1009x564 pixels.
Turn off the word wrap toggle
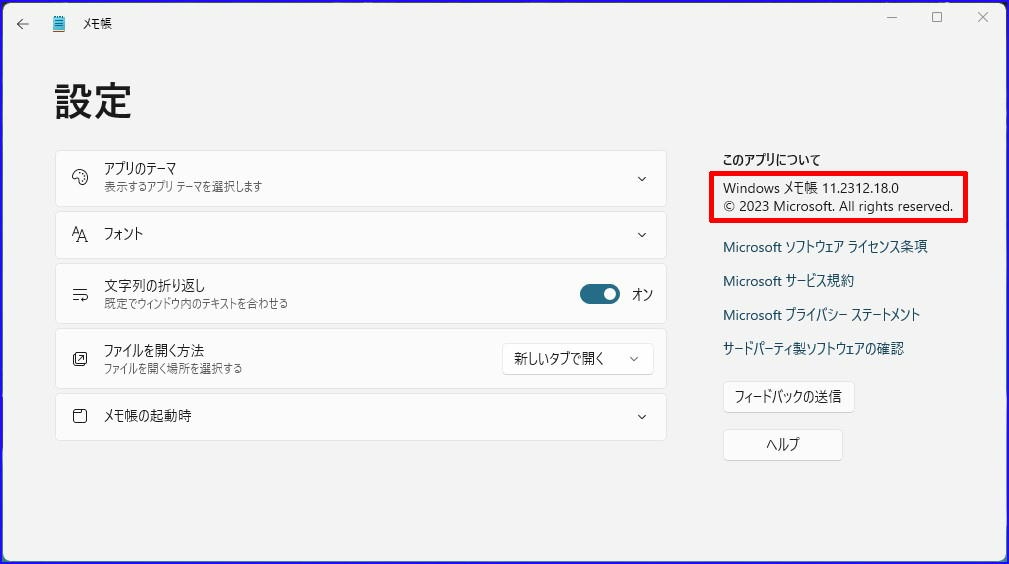[x=600, y=294]
